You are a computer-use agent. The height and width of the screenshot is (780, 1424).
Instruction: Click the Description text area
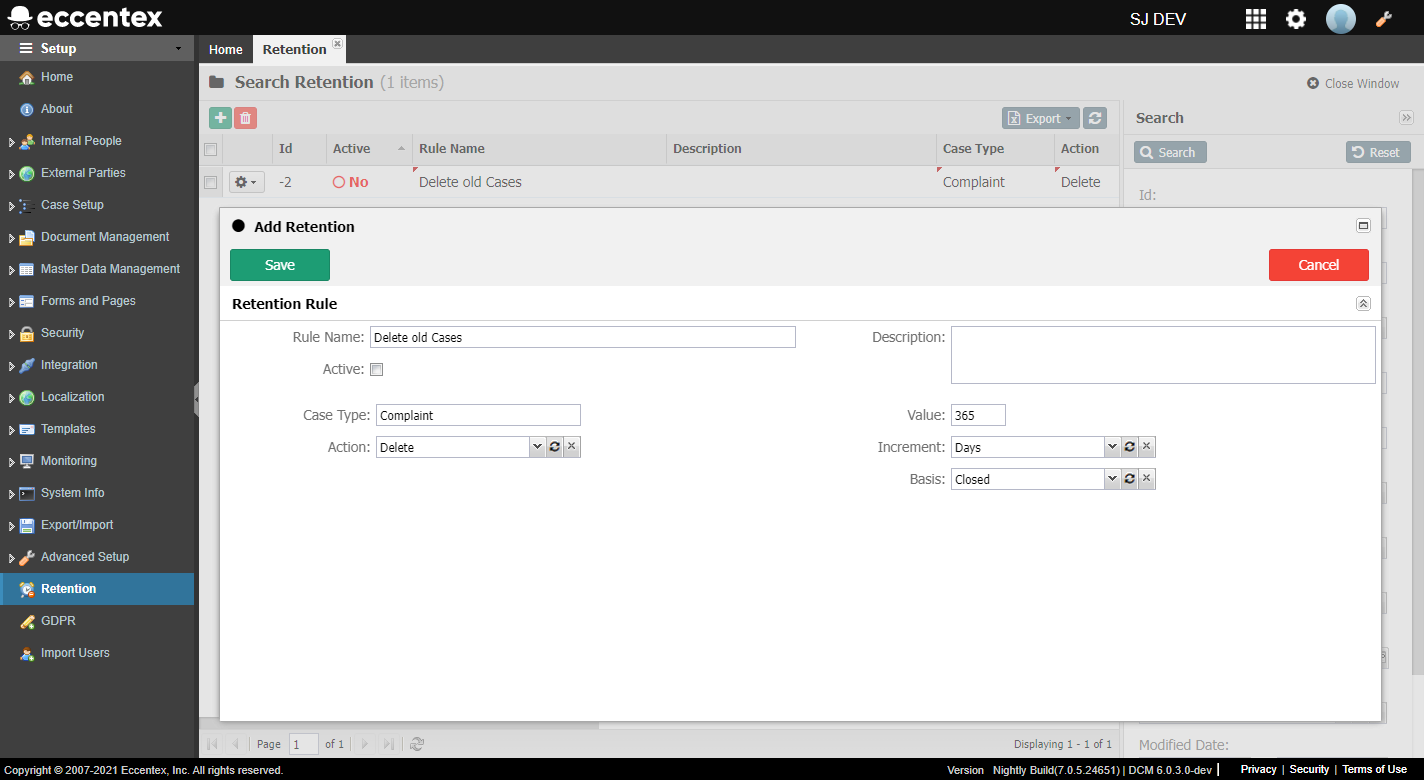1163,355
